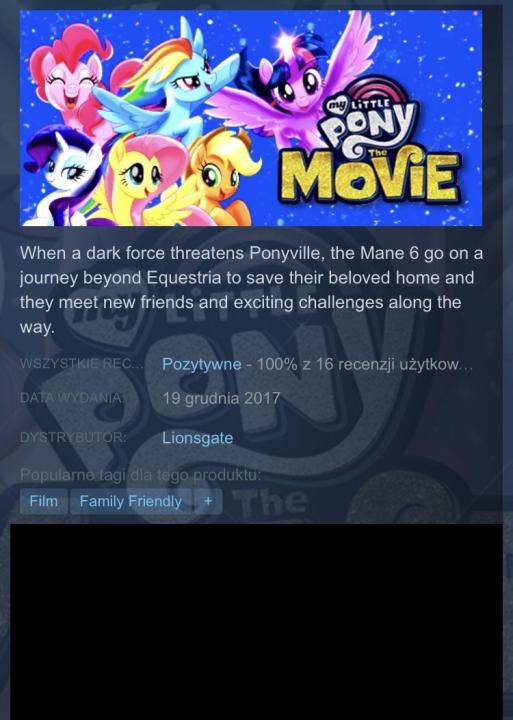Image resolution: width=513 pixels, height=720 pixels.
Task: Select the Film tag
Action: (x=44, y=501)
